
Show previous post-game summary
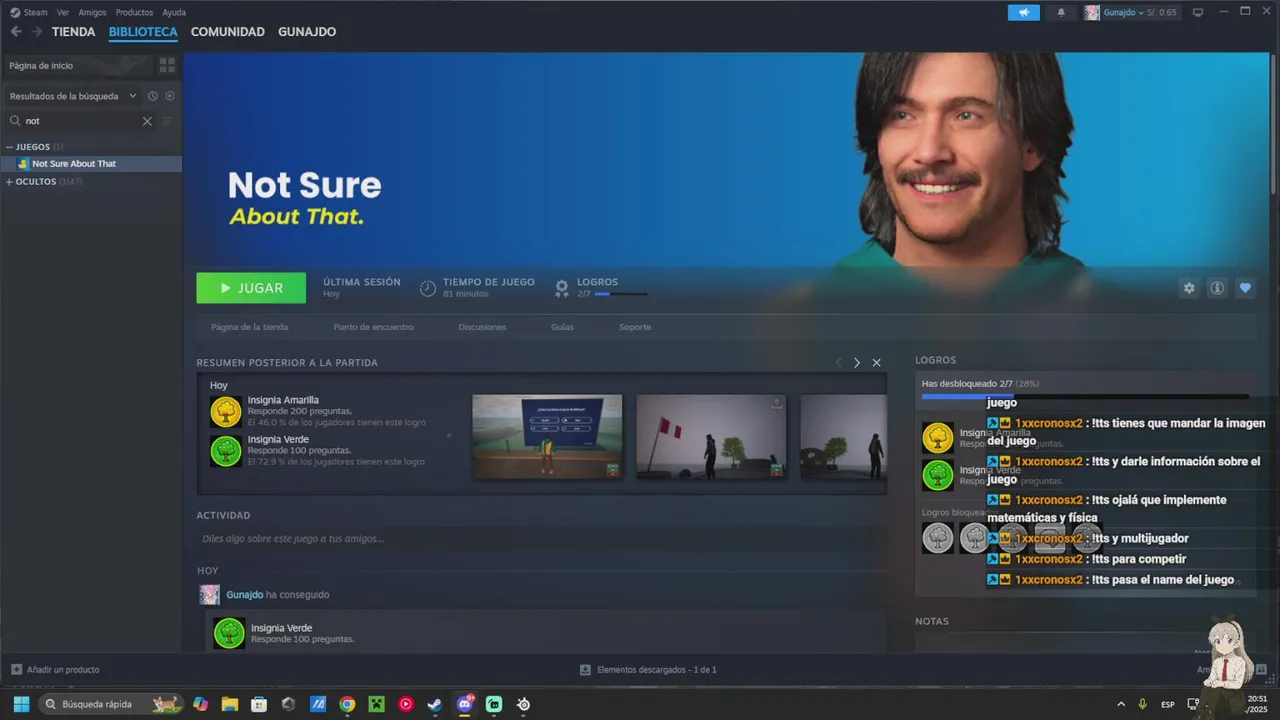pos(839,362)
